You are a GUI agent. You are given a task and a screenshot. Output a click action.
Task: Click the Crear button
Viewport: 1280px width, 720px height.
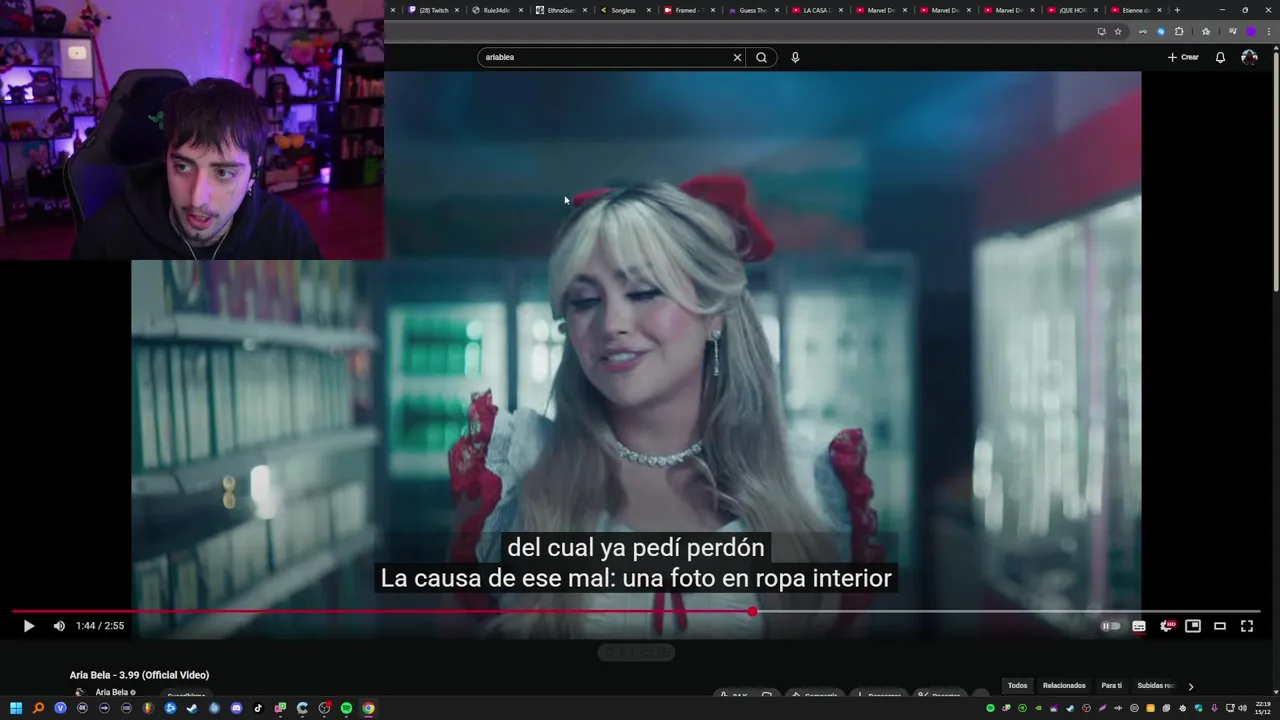[x=1183, y=57]
